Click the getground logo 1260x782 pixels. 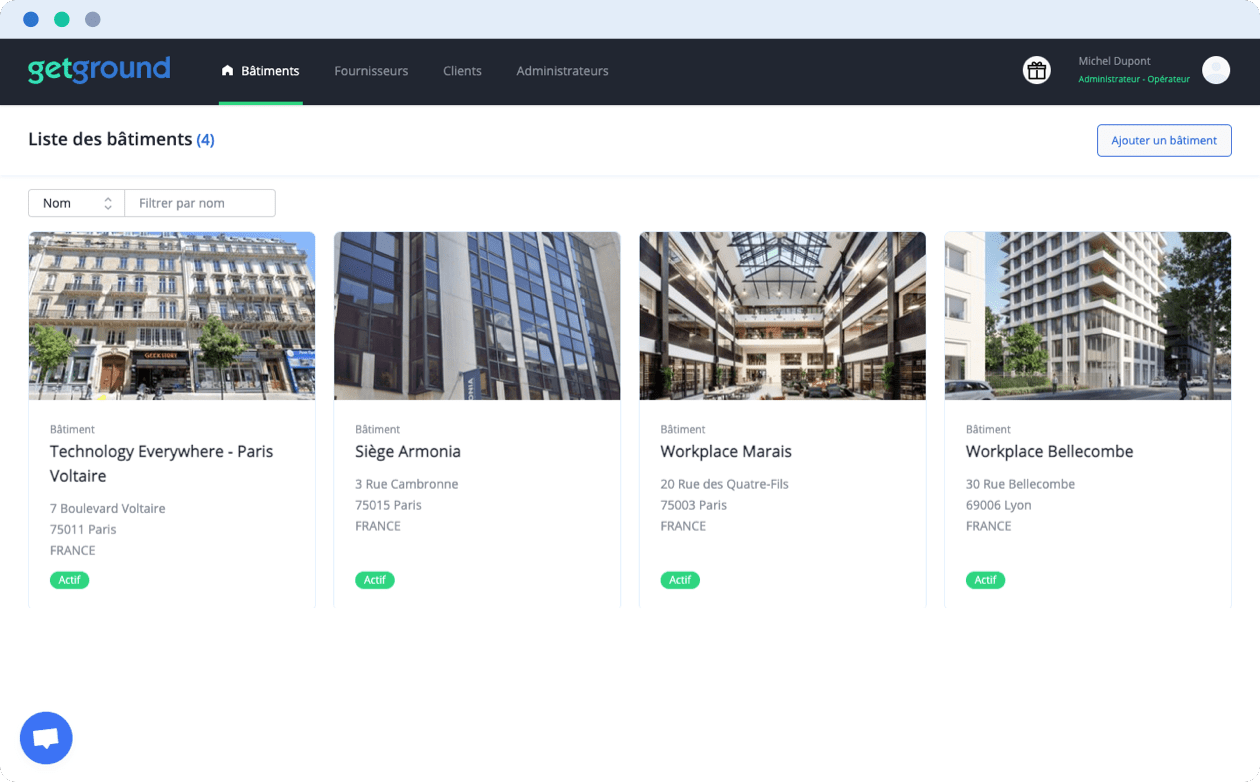pyautogui.click(x=99, y=70)
